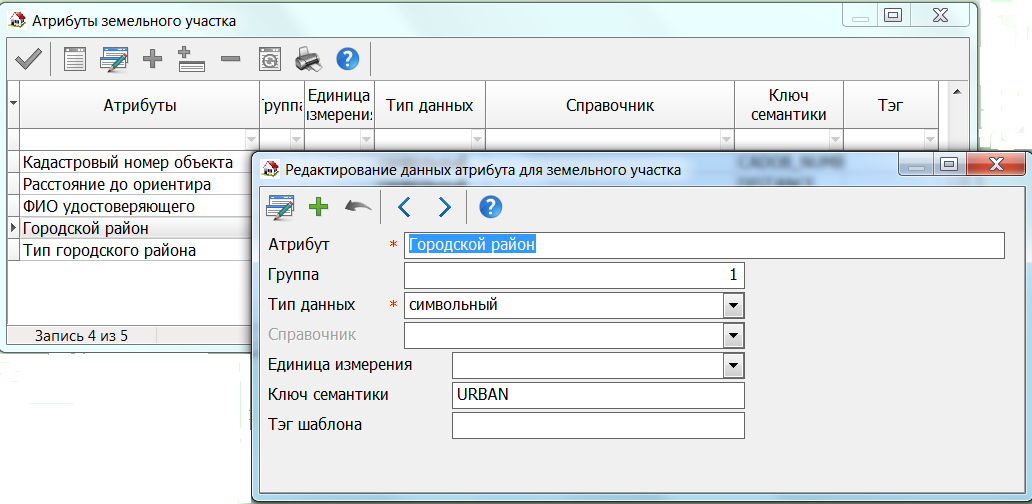Click the Ключ семантики column header
Screen dimensions: 1032x504
point(788,105)
